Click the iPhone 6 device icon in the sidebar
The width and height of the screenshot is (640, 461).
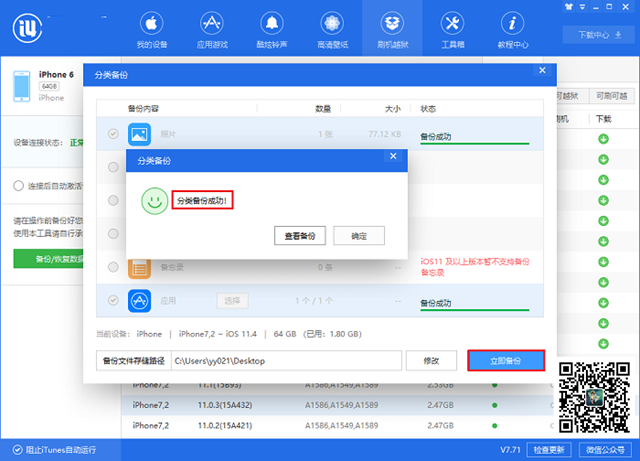pos(21,86)
